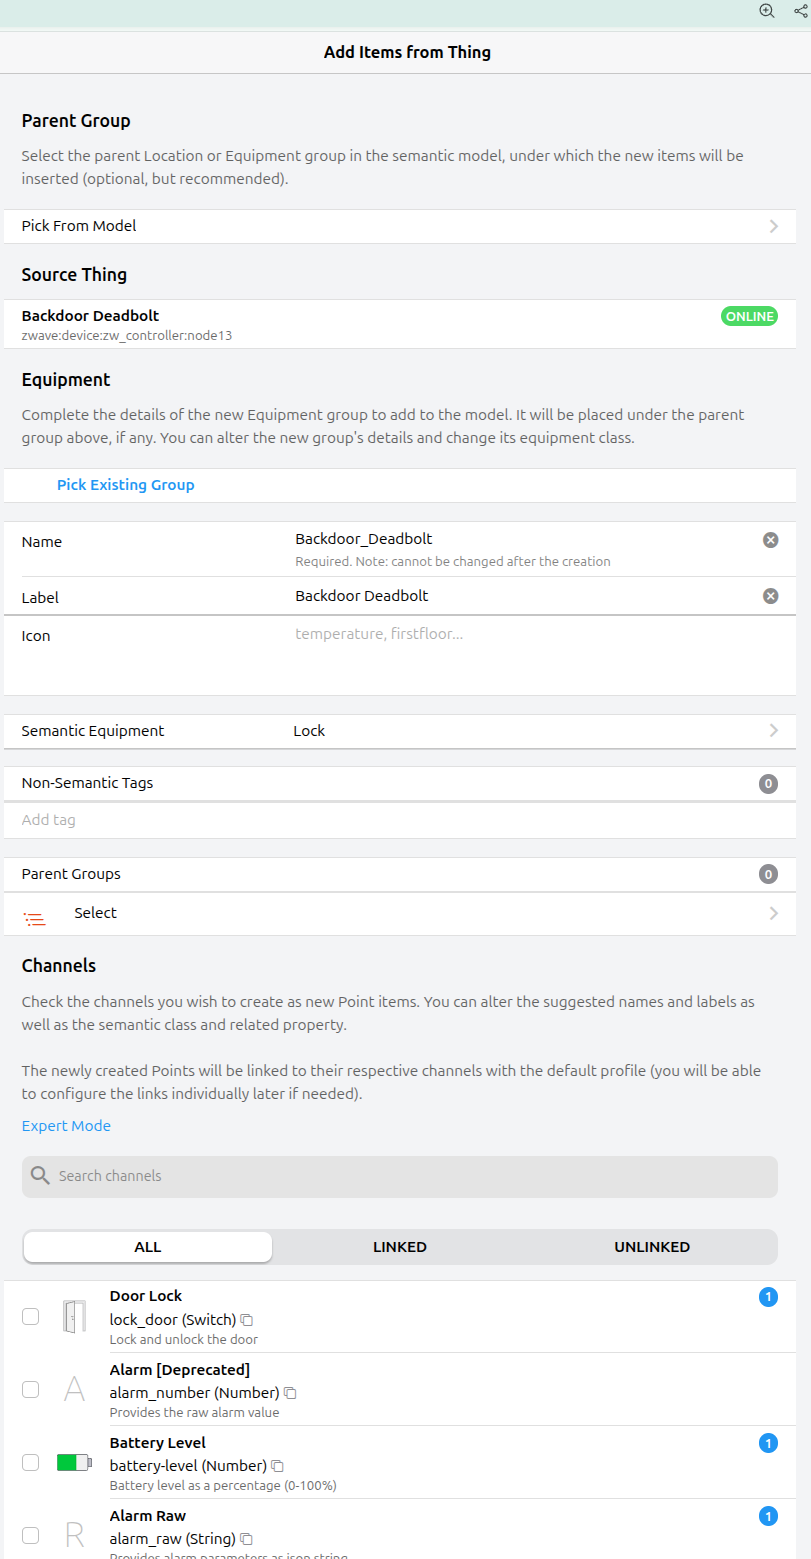Click the Pick Existing Group link
Image resolution: width=811 pixels, height=1559 pixels.
pos(126,485)
